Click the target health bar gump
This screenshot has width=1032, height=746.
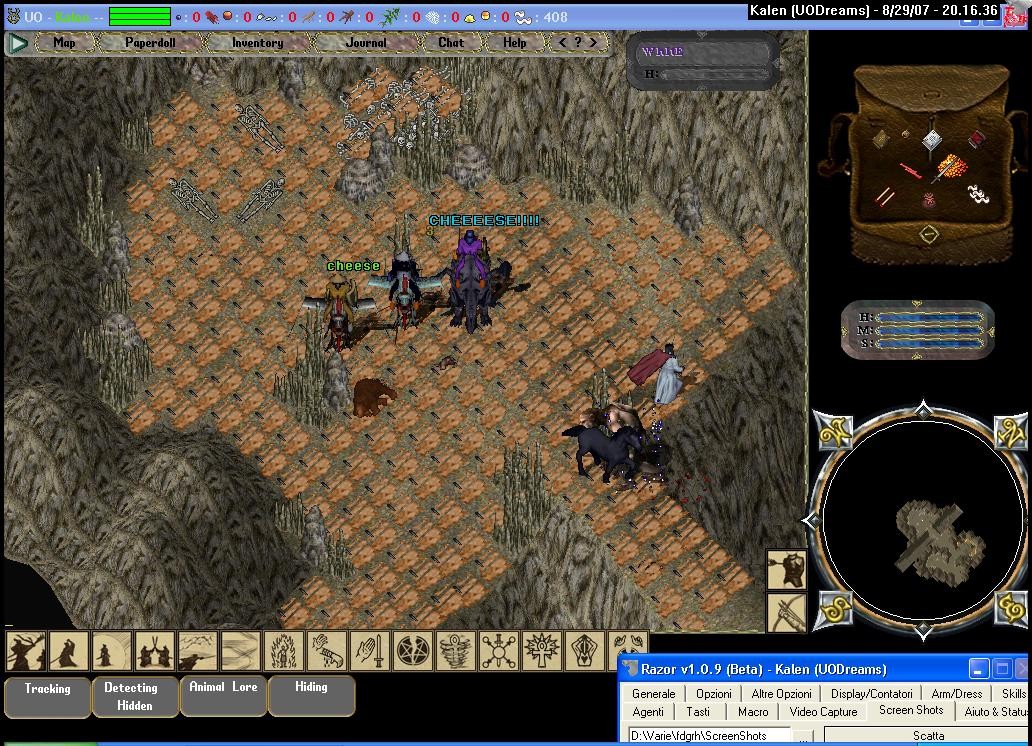click(703, 61)
